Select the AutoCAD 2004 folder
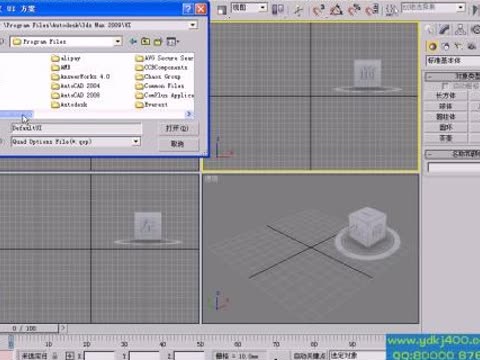This screenshot has height=360, width=480. click(x=76, y=86)
